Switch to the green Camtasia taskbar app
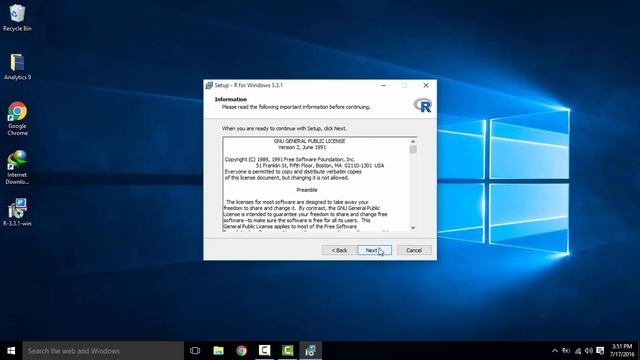Viewport: 640px width, 360px height. (287, 350)
